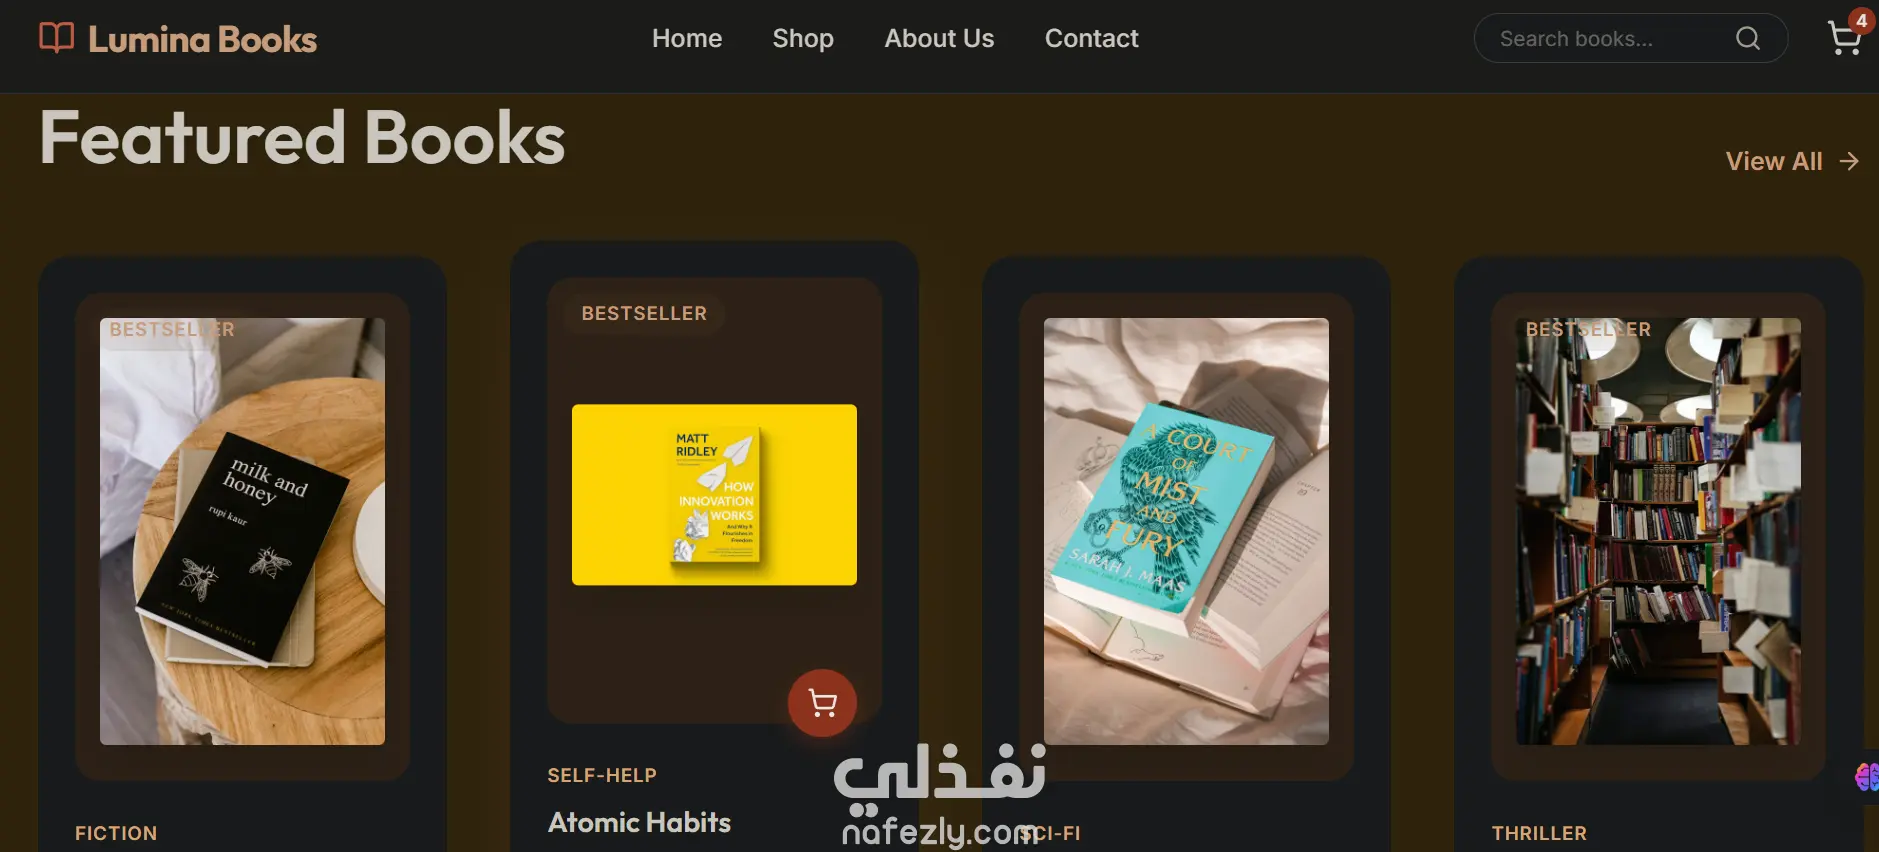The image size is (1879, 852).
Task: Focus the Search books input field
Action: pyautogui.click(x=1610, y=38)
